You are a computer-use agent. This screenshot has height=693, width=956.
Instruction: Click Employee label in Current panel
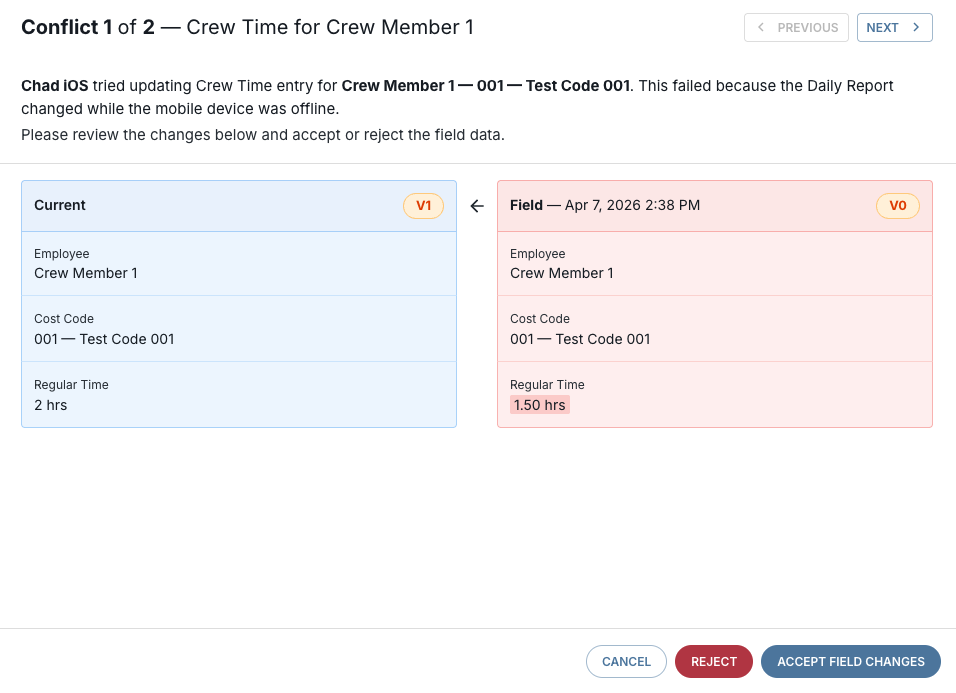pos(62,254)
